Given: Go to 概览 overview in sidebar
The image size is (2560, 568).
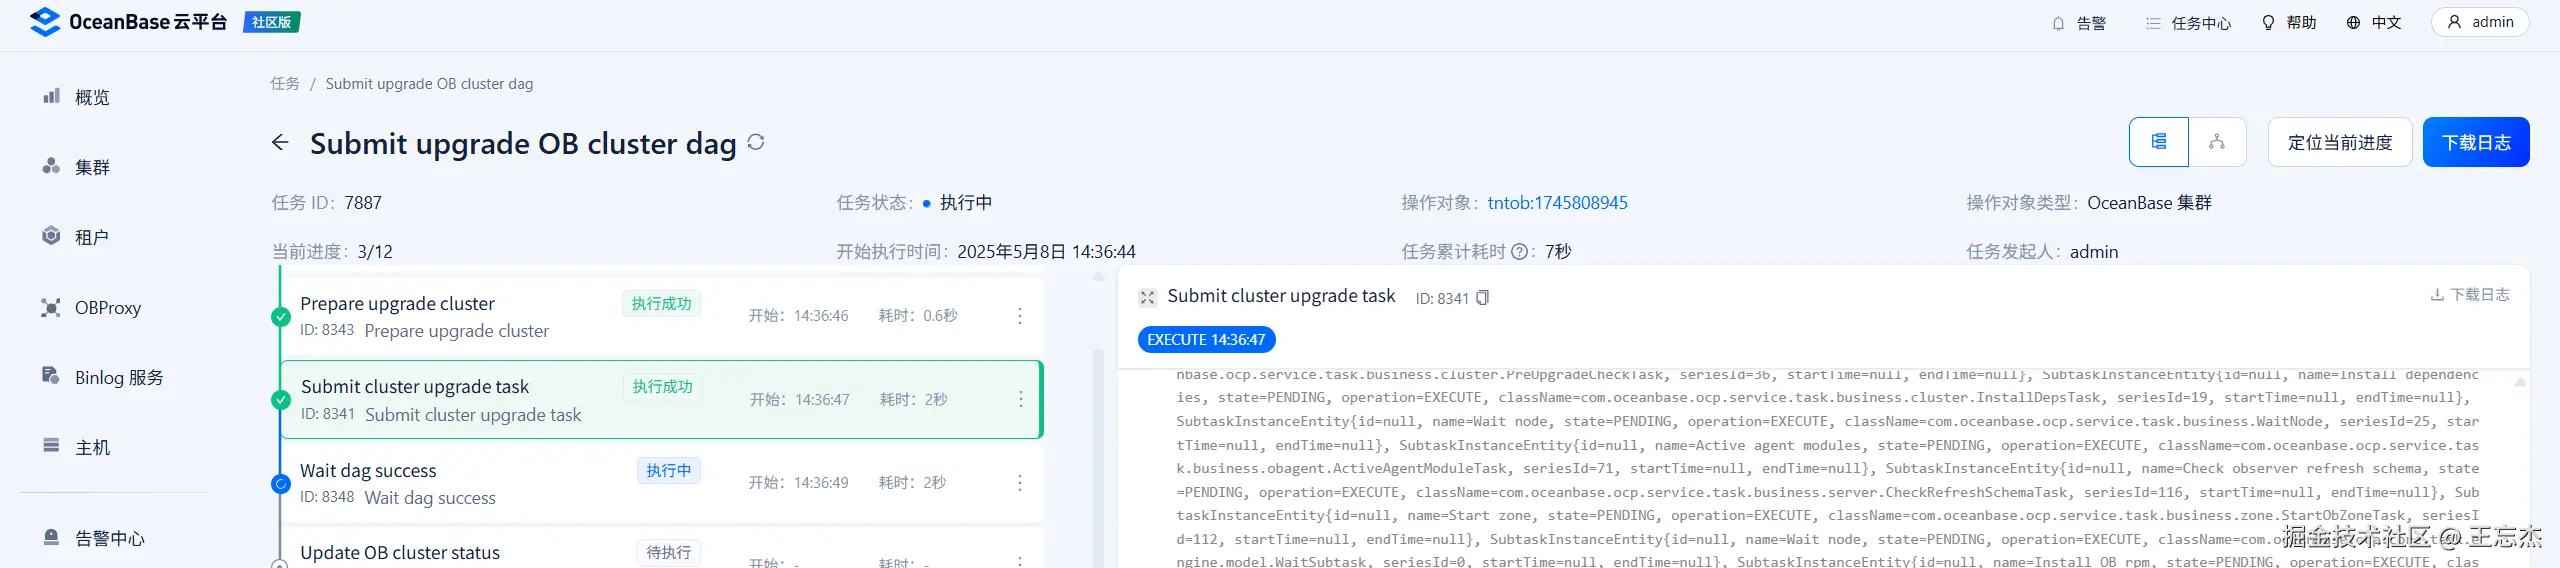Looking at the screenshot, I should [76, 97].
